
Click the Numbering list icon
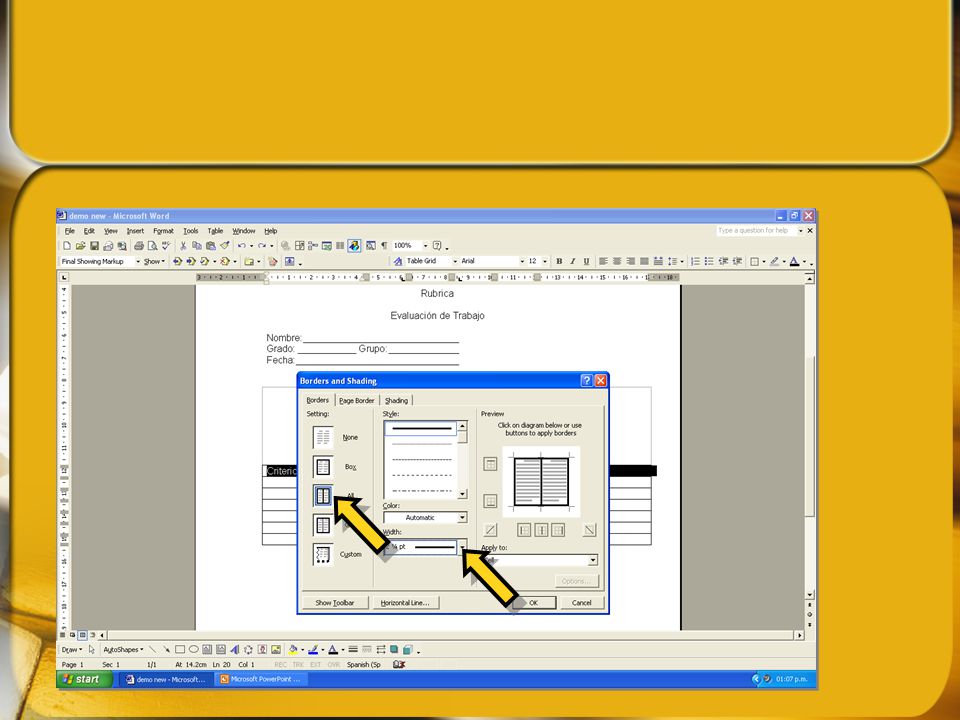696,261
